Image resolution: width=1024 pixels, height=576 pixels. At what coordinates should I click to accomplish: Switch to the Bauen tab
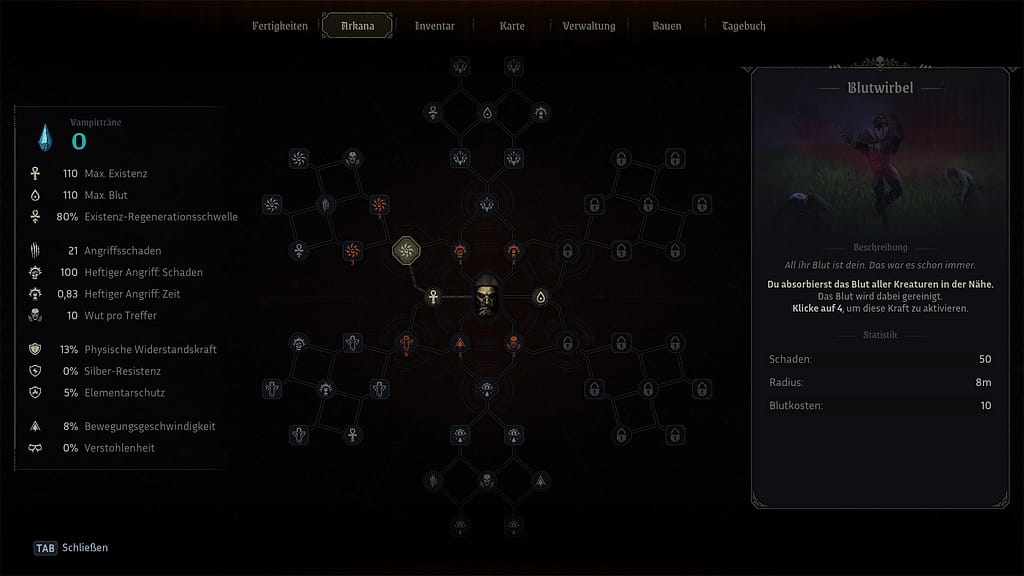tap(666, 26)
